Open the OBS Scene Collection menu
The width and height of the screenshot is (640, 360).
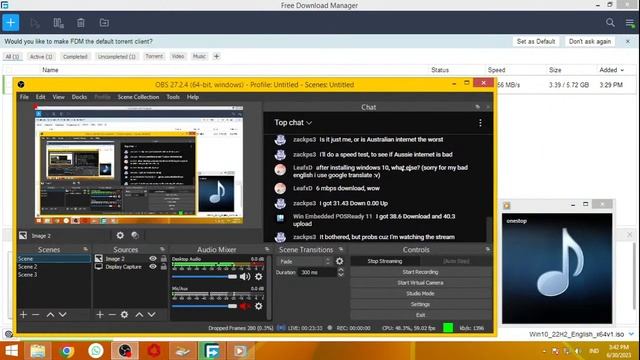tap(138, 97)
